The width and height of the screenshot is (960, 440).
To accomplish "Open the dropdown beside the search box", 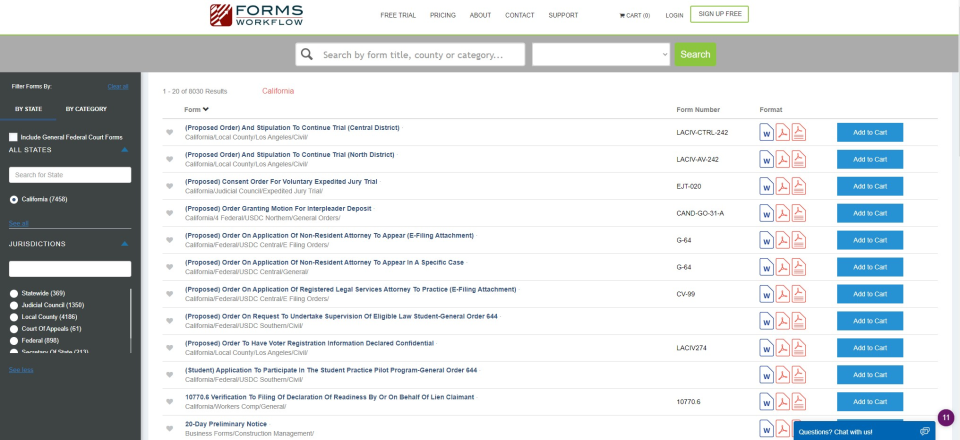I will point(601,54).
